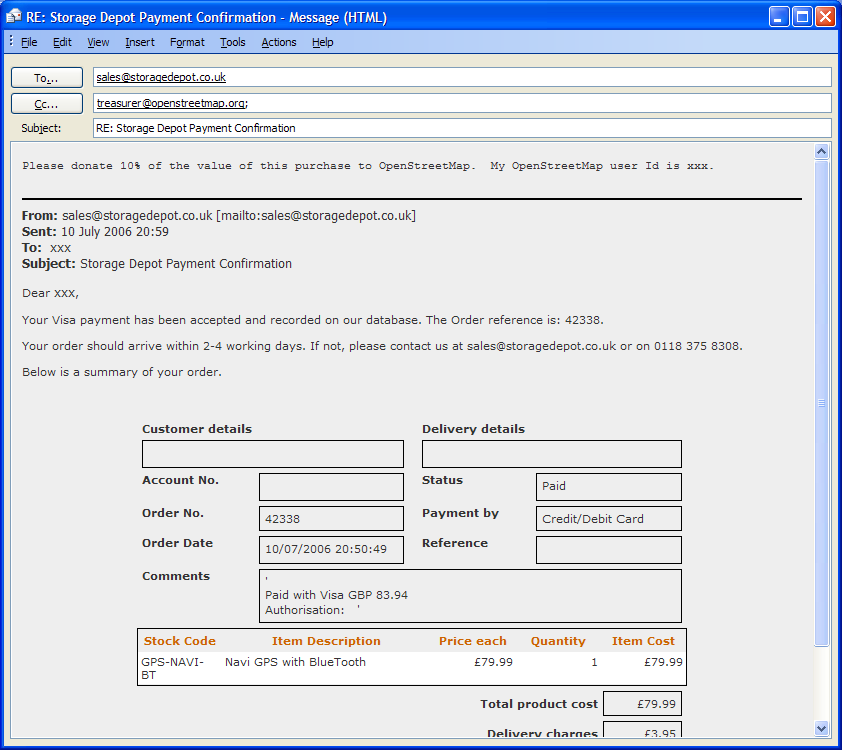Click the phone number 0118 375 8308 line
Screen dimensions: 842x750
[382, 346]
